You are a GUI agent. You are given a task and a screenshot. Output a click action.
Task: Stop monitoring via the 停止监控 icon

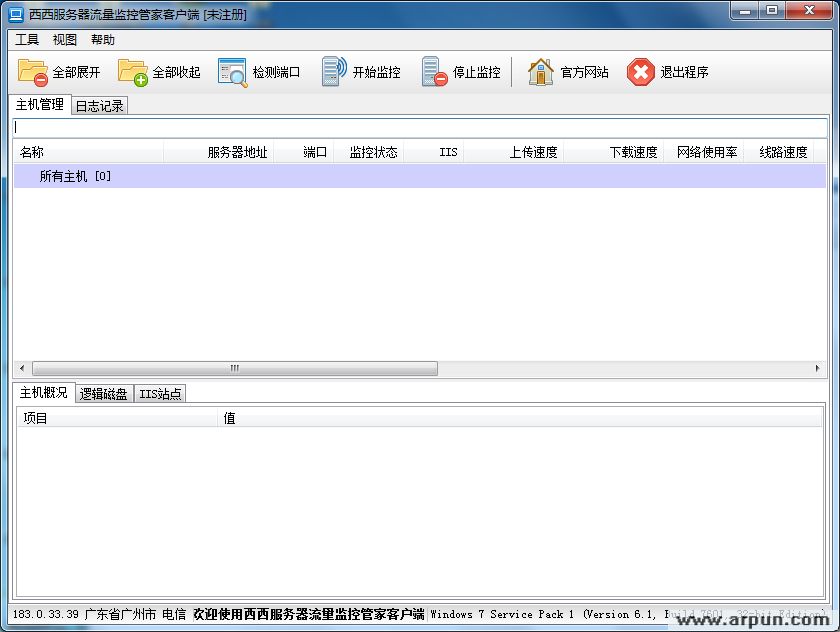(x=434, y=71)
